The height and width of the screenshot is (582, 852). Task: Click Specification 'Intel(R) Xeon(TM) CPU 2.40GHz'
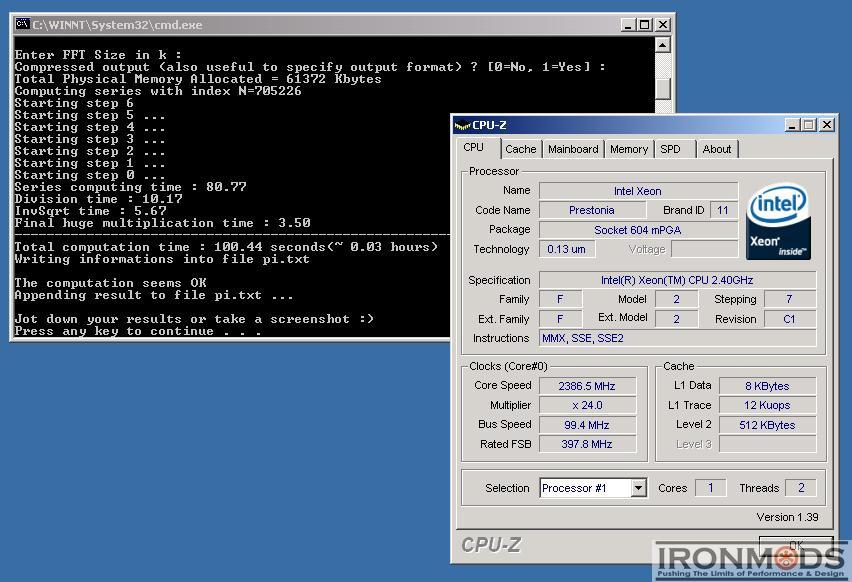[x=677, y=280]
